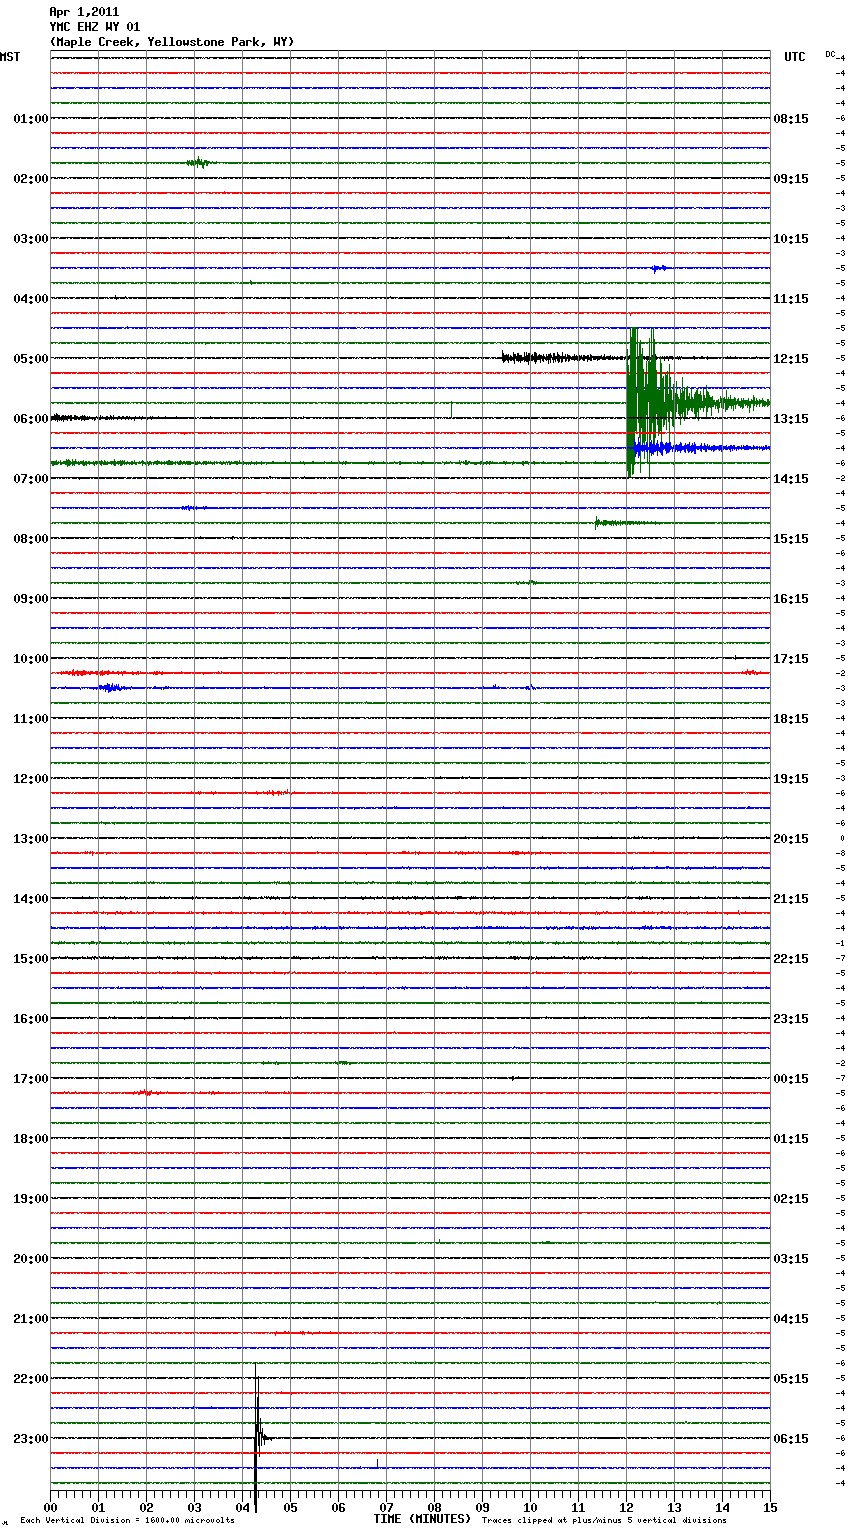Click minute tick label "04" on bottom axis
This screenshot has height=1534, width=850.
tap(242, 1507)
